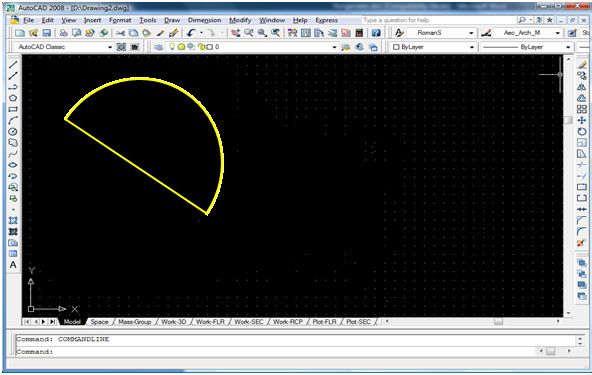592x375 pixels.
Task: Open the Plot-FLR layout tab
Action: (x=324, y=322)
